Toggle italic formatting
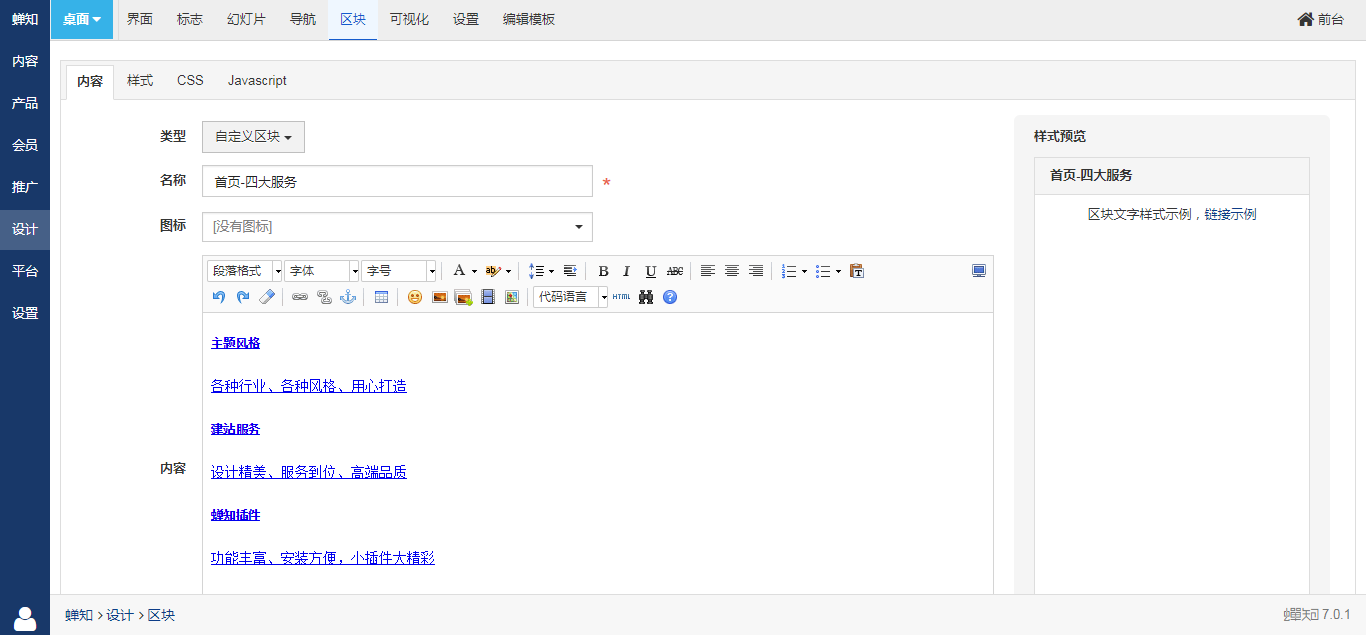The height and width of the screenshot is (635, 1366). tap(627, 271)
